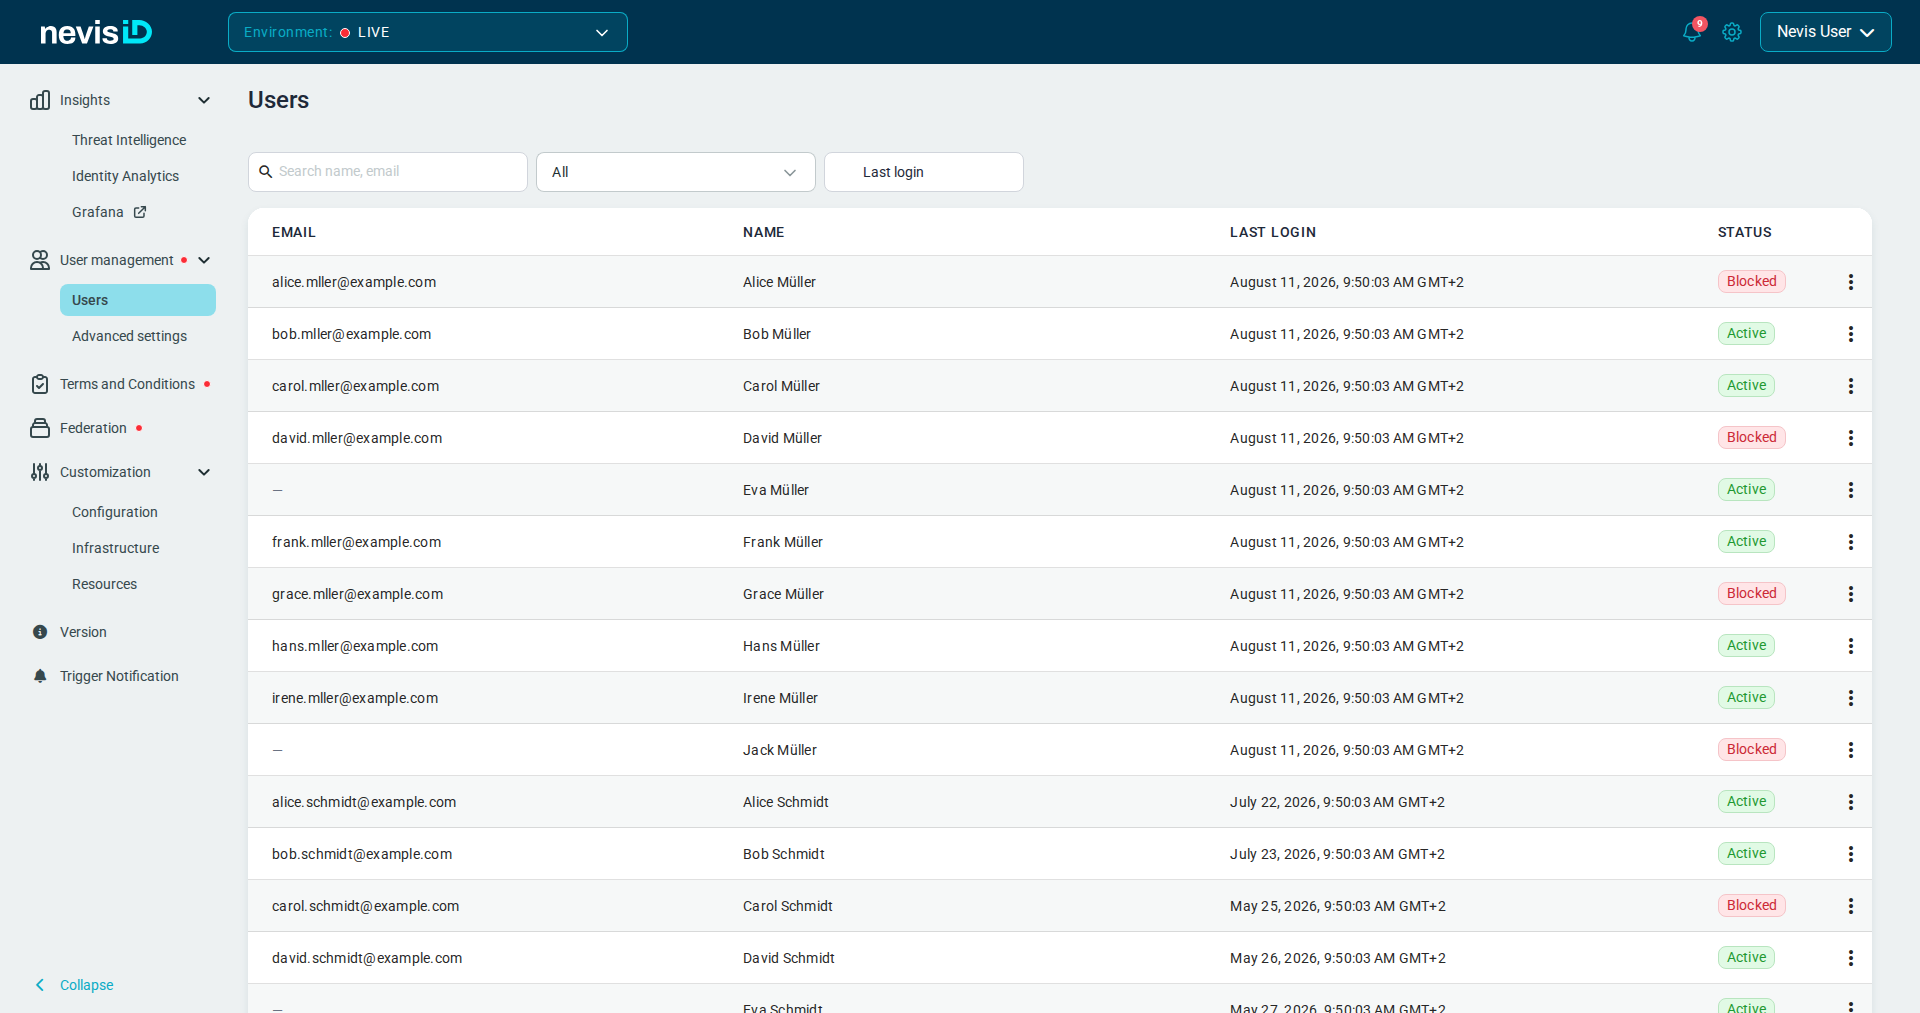Screen dimensions: 1920x1013
Task: Sort by STATUS column header
Action: point(1745,232)
